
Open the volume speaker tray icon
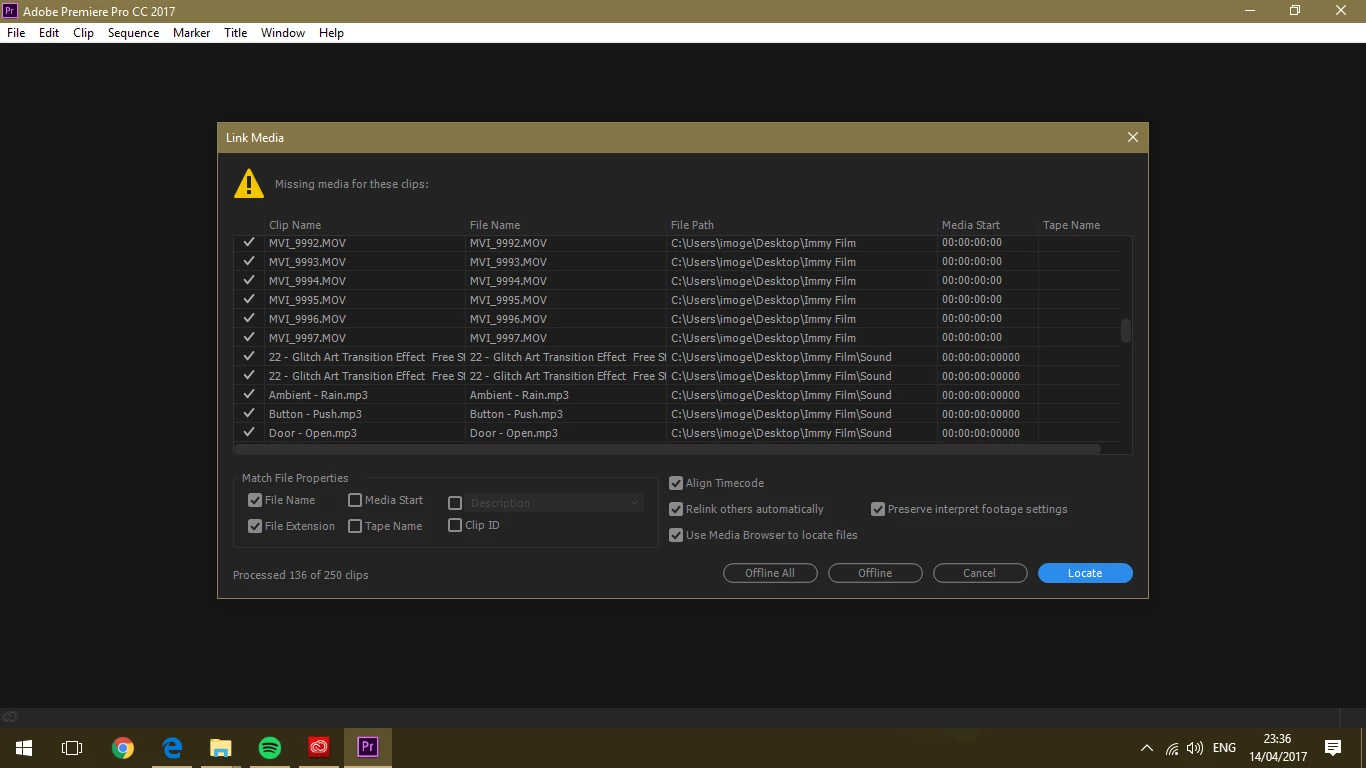point(1195,748)
